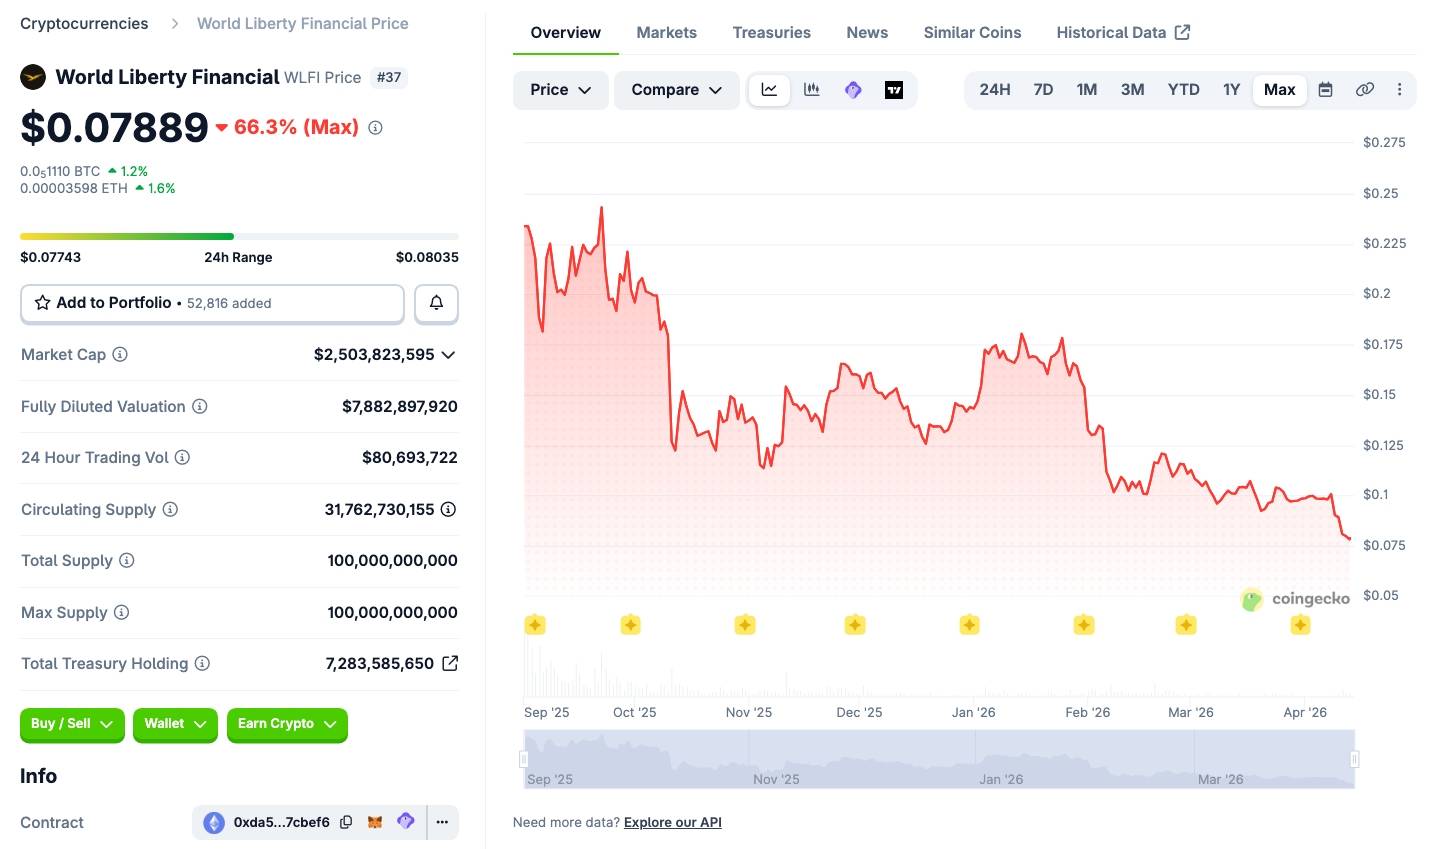Open the Similar Coins tab
The height and width of the screenshot is (849, 1429).
pyautogui.click(x=972, y=33)
